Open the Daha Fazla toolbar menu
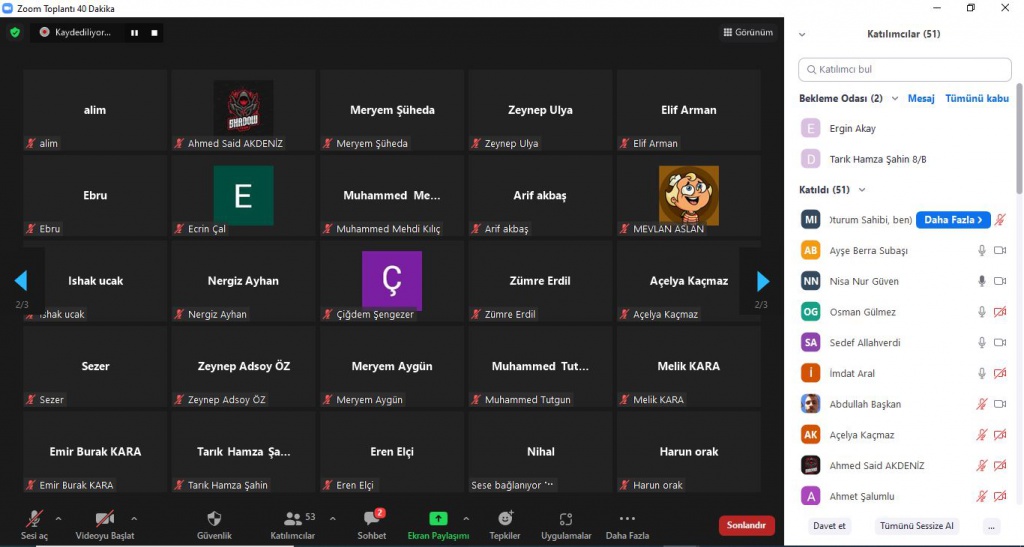 [x=627, y=525]
